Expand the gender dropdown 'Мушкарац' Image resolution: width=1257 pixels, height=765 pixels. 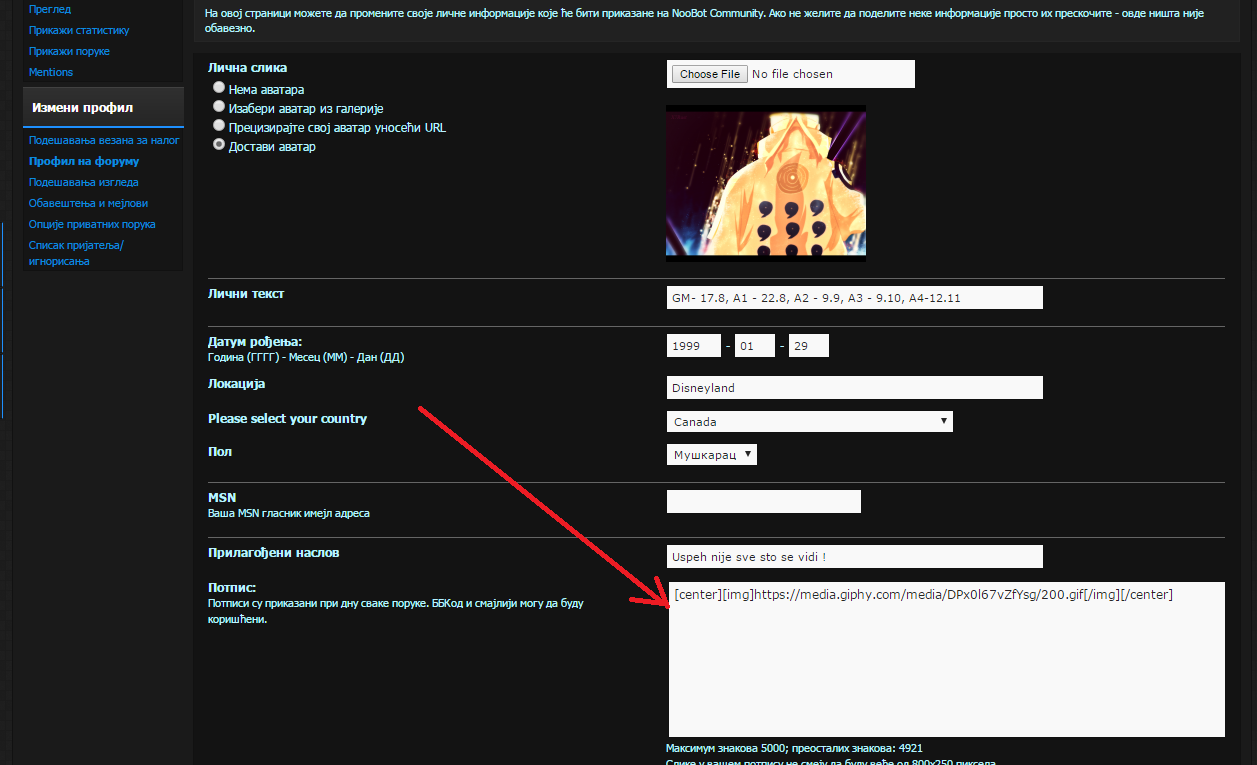711,455
